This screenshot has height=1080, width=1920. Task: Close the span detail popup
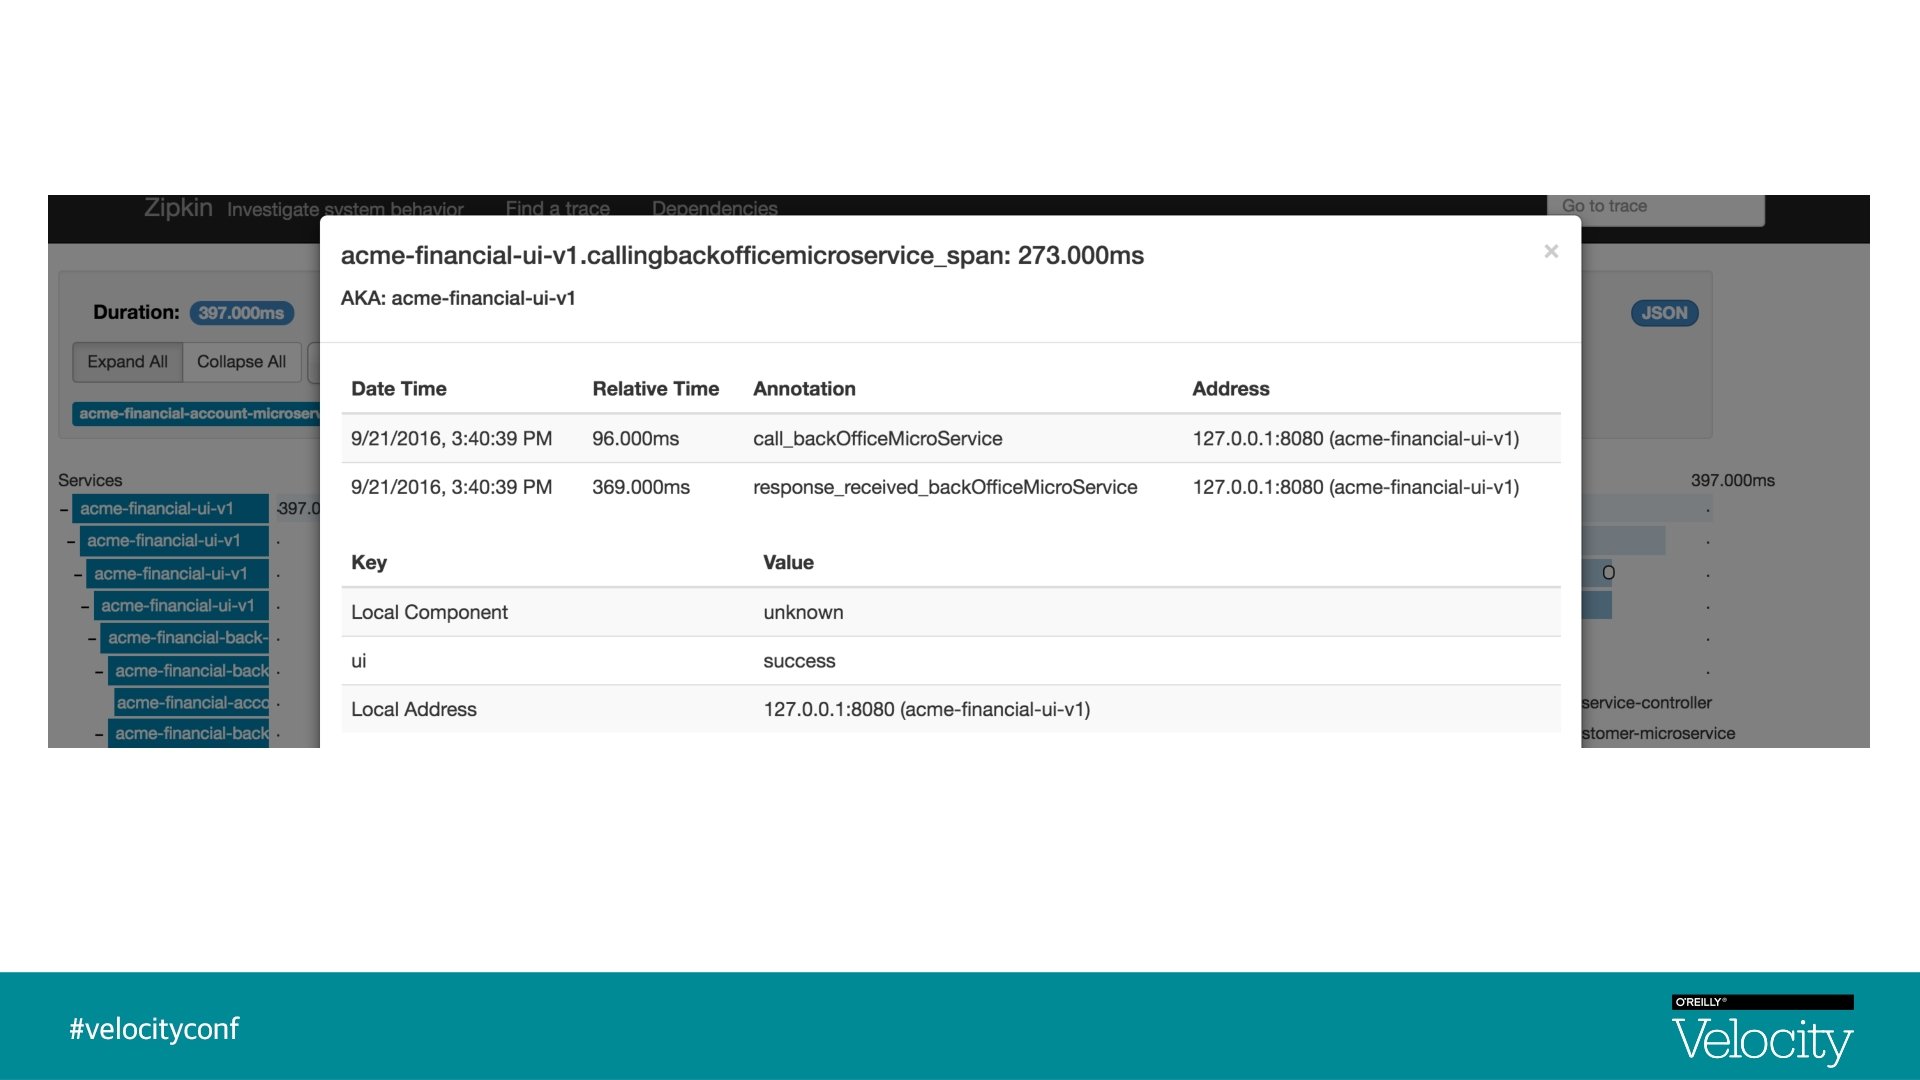pos(1551,252)
